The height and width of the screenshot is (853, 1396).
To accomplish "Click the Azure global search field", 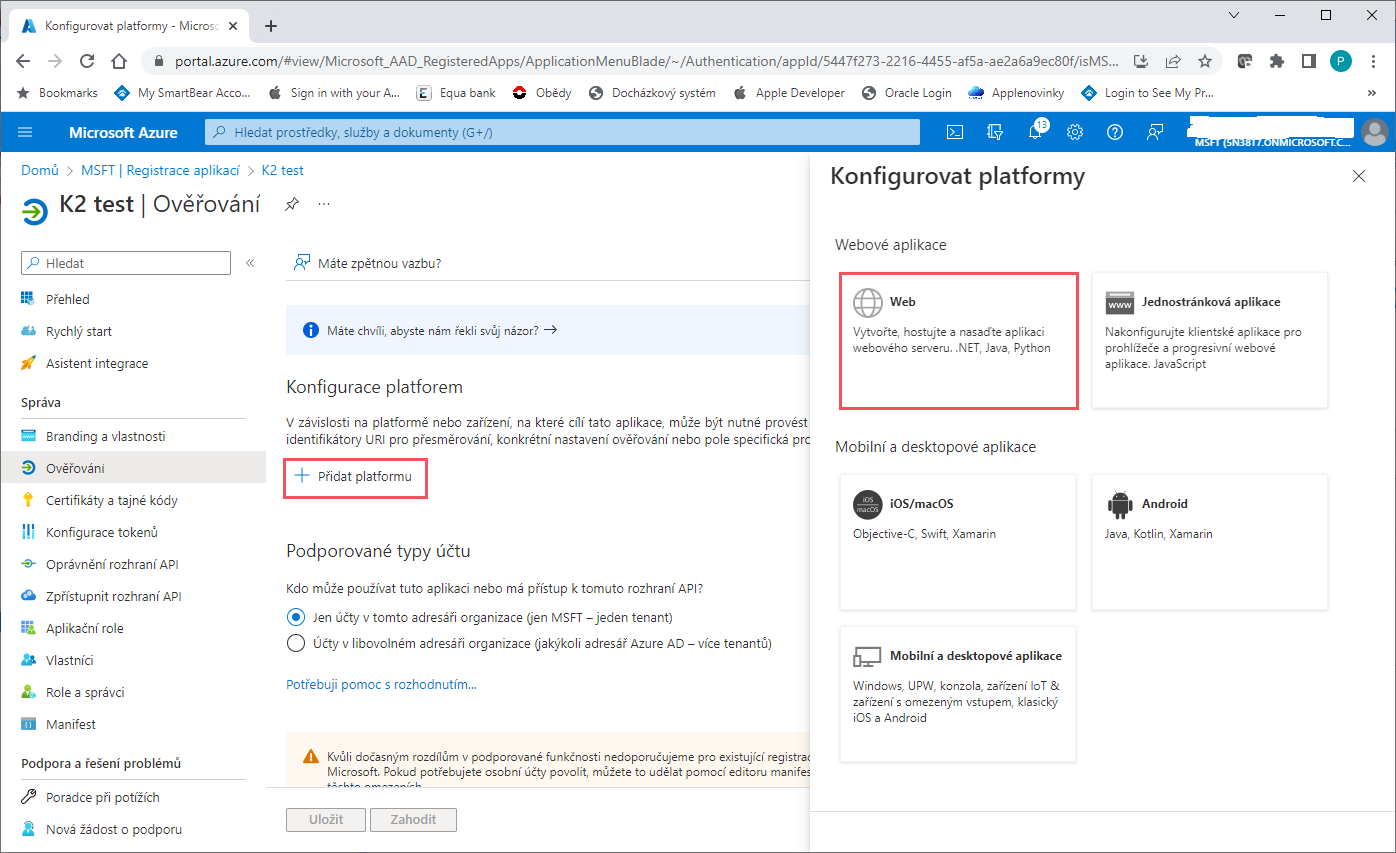I will tap(562, 132).
